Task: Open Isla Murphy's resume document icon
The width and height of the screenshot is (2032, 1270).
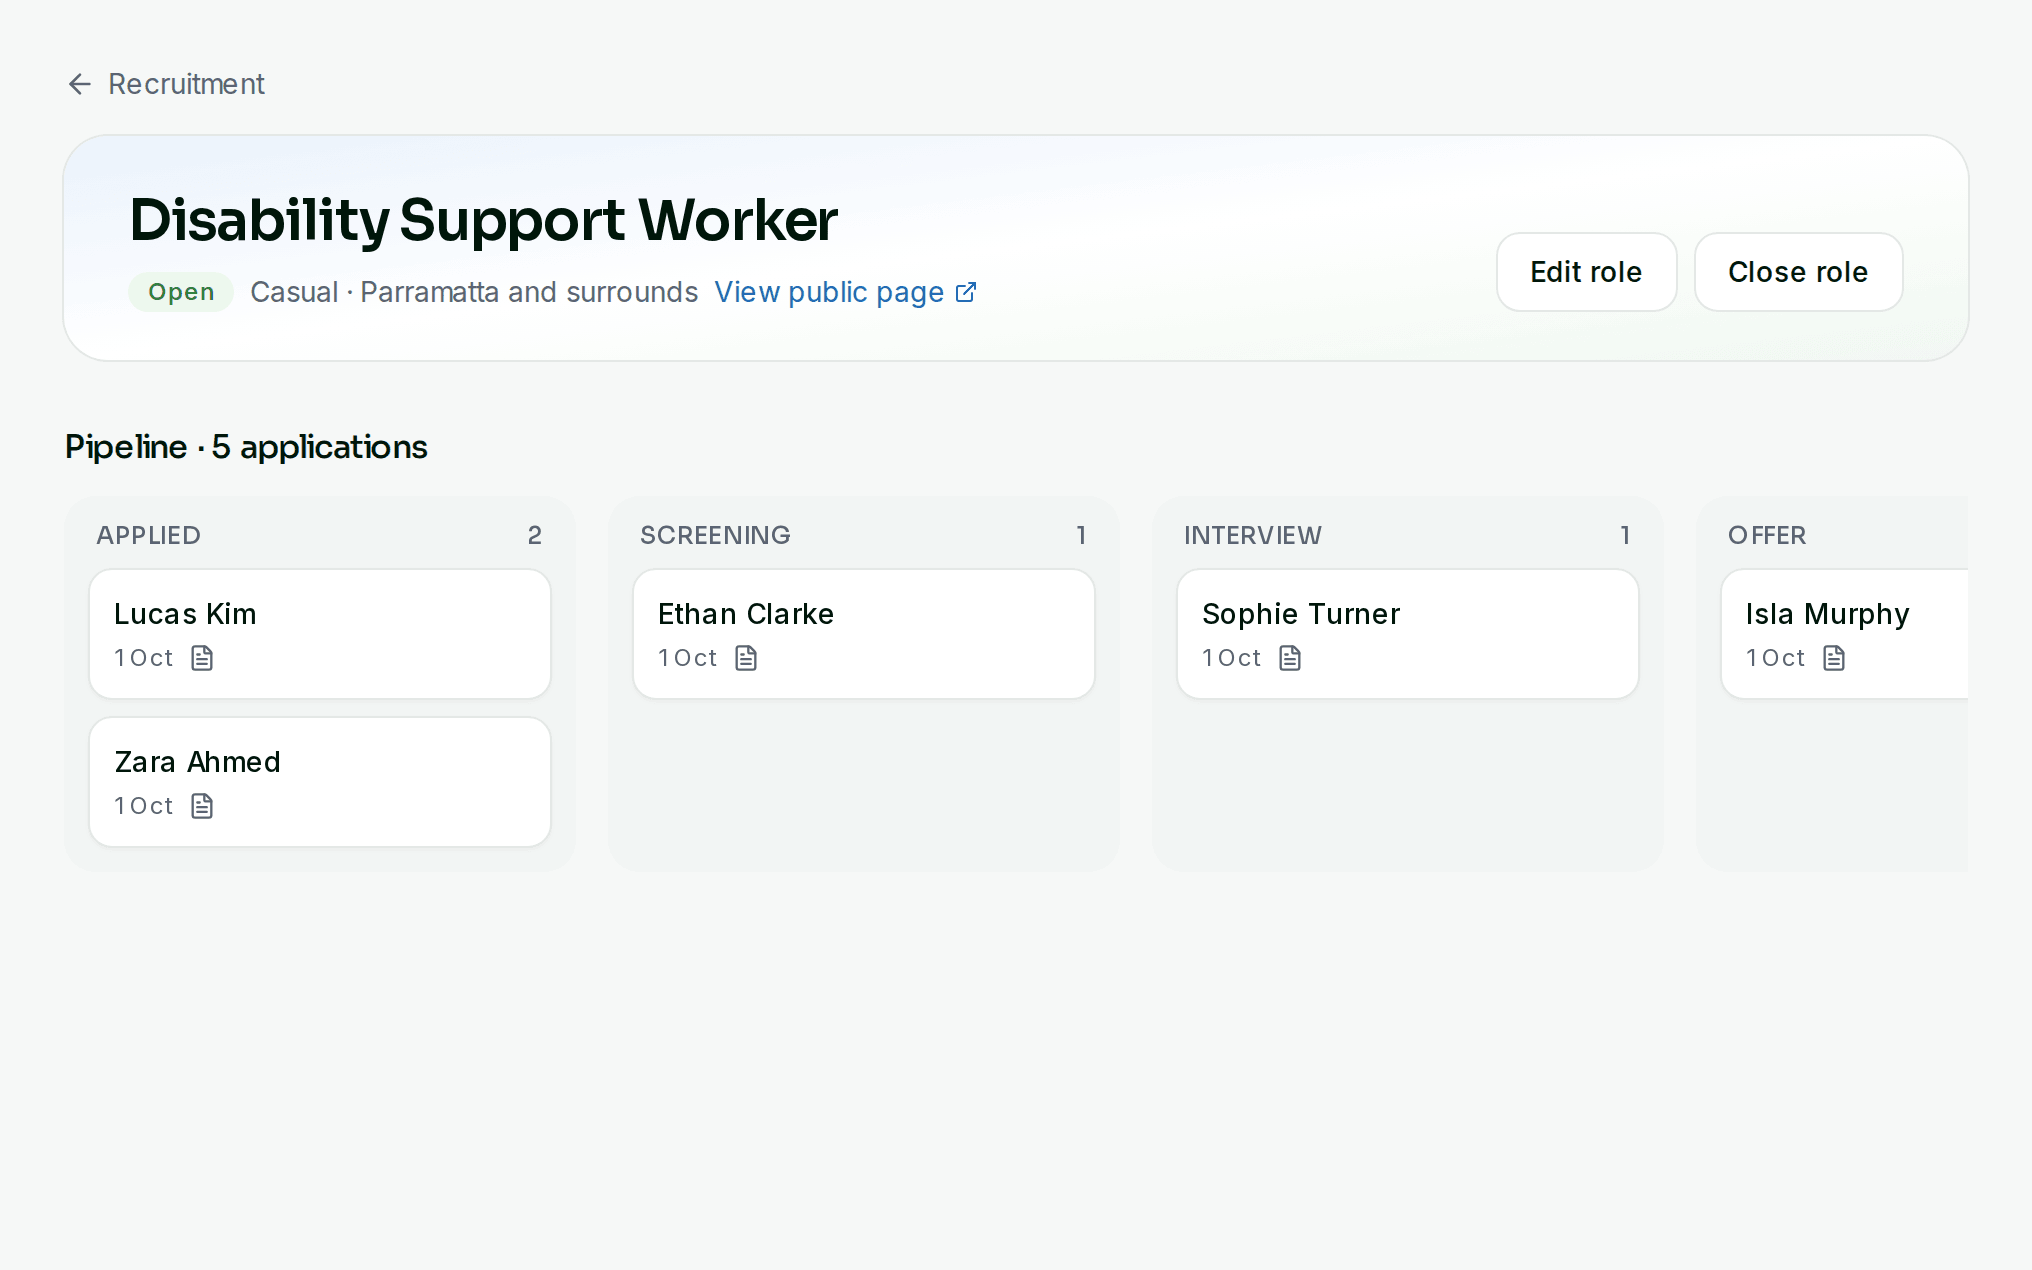Action: 1834,658
